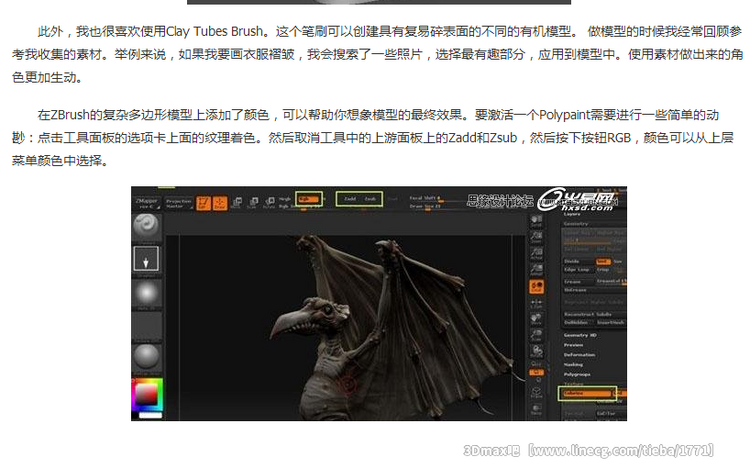The width and height of the screenshot is (750, 468).
Task: Open the gray material sphere
Action: pyautogui.click(x=146, y=357)
